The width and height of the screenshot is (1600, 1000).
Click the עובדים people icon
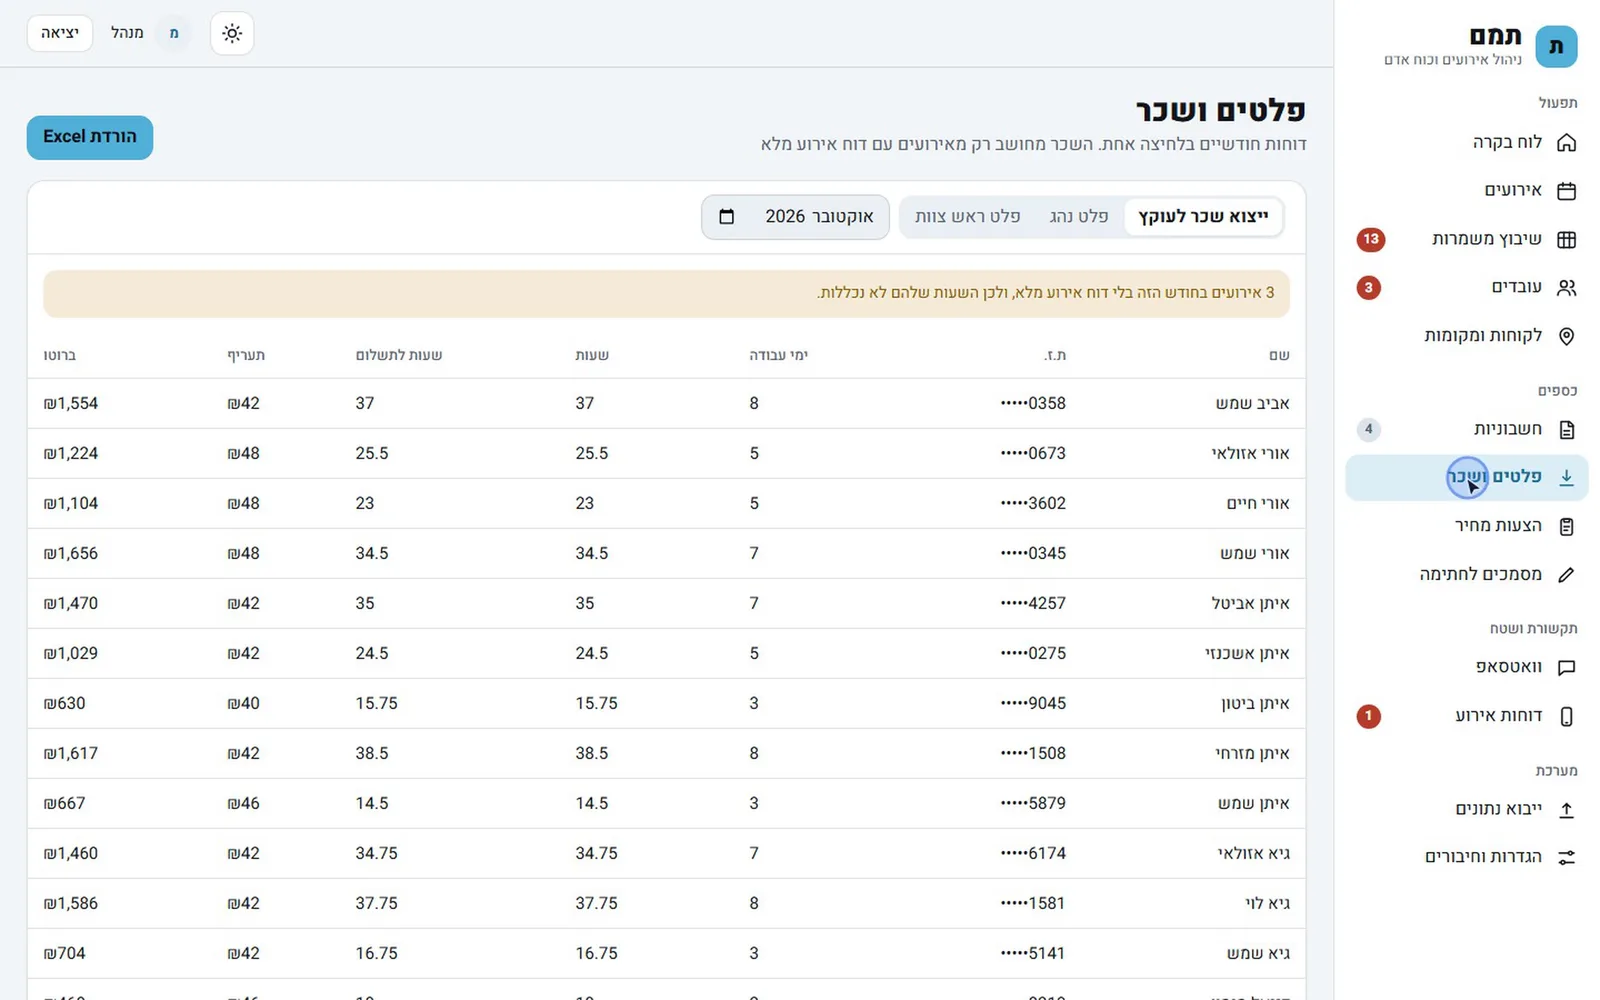click(x=1566, y=287)
